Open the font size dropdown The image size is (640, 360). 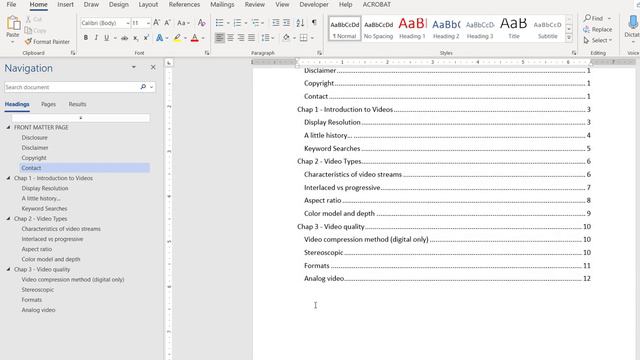click(x=148, y=23)
